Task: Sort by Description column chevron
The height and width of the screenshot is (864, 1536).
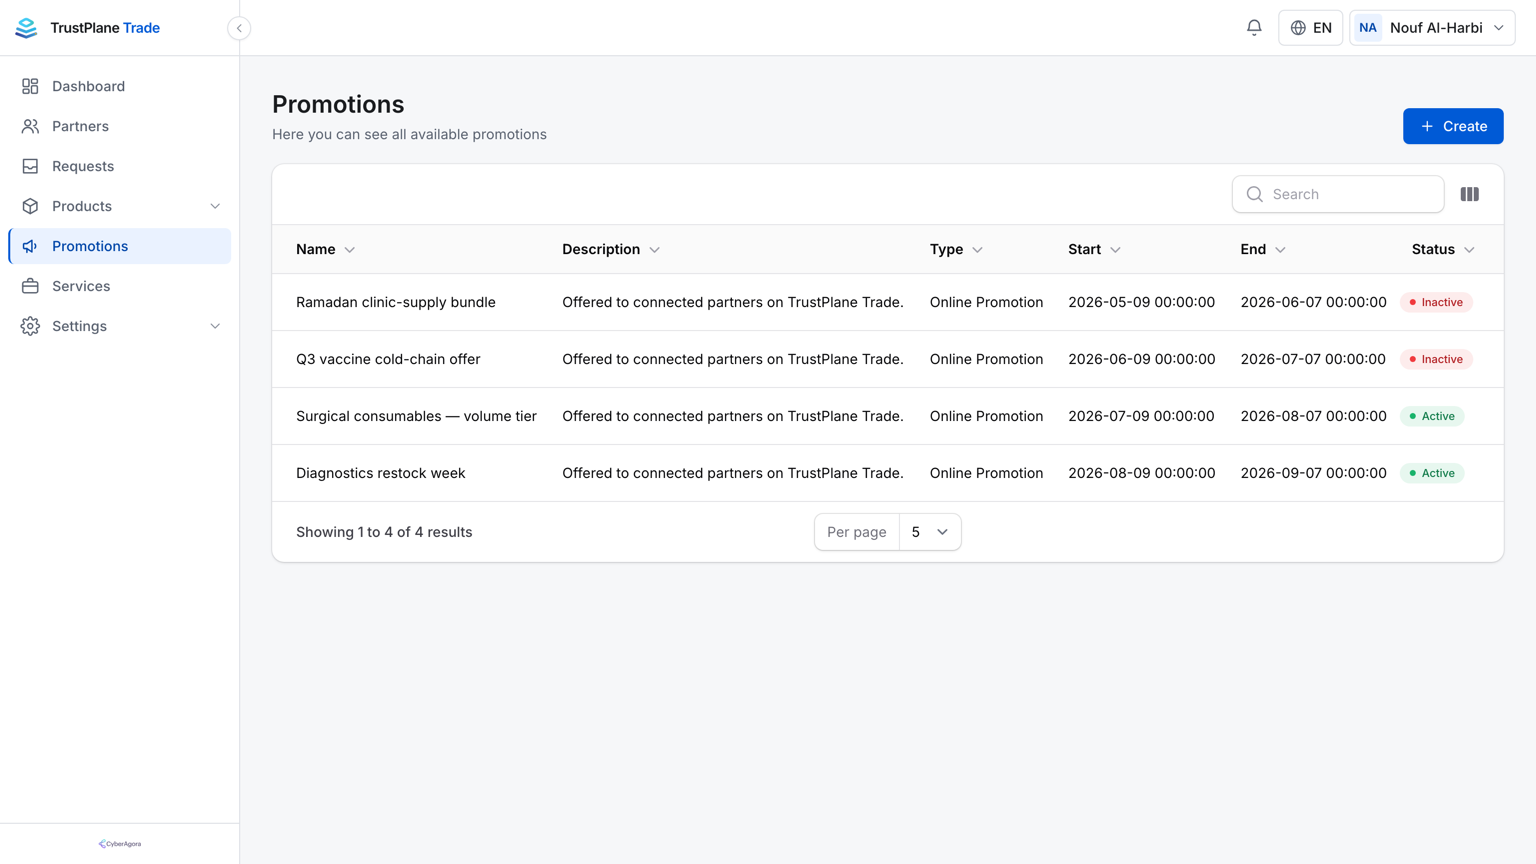Action: pos(655,250)
